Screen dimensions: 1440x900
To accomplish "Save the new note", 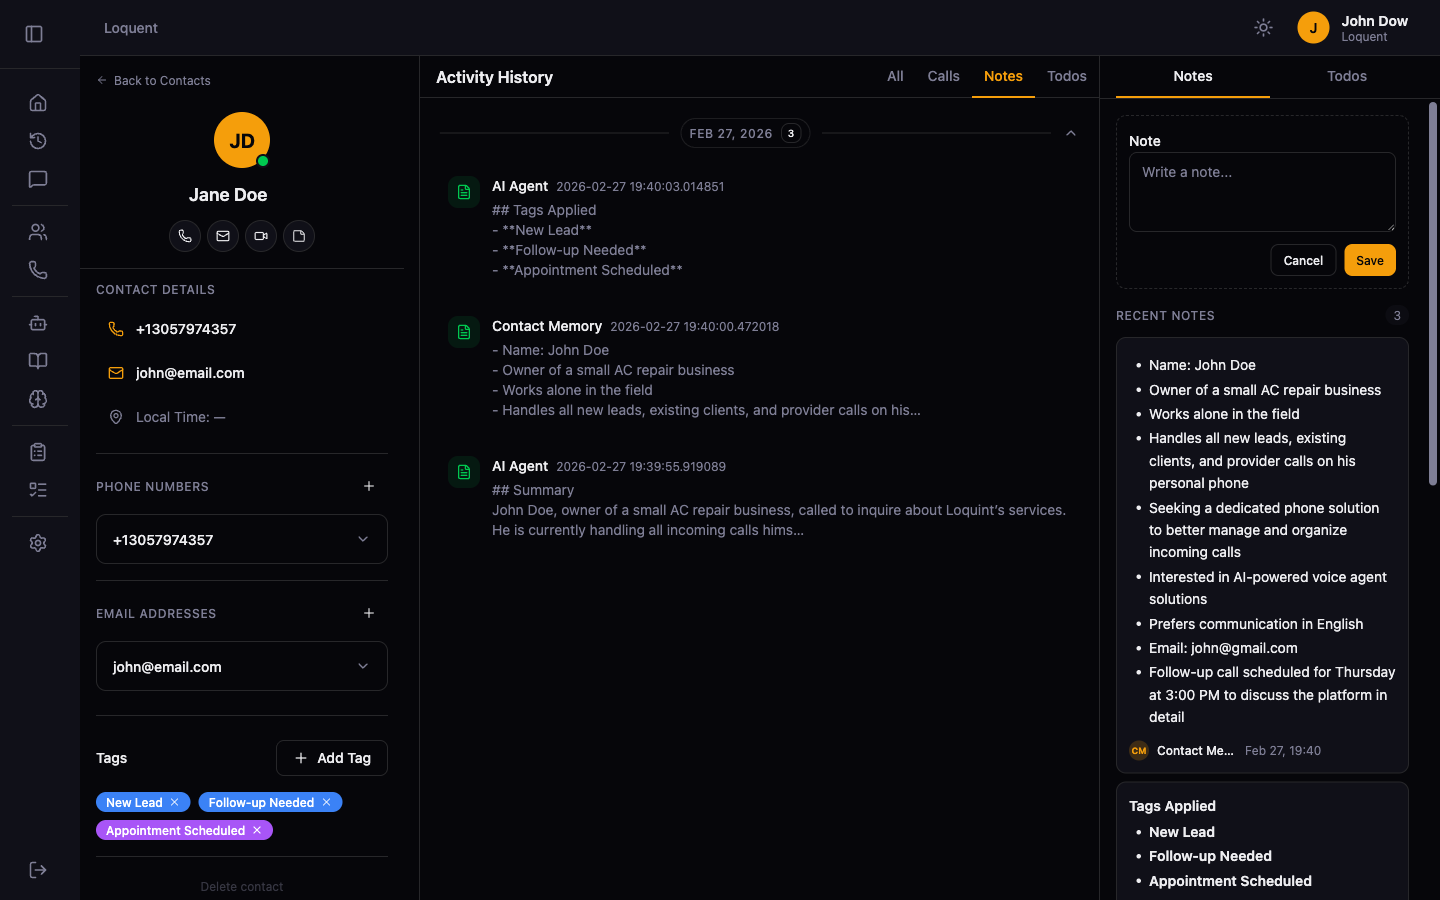I will [1369, 260].
